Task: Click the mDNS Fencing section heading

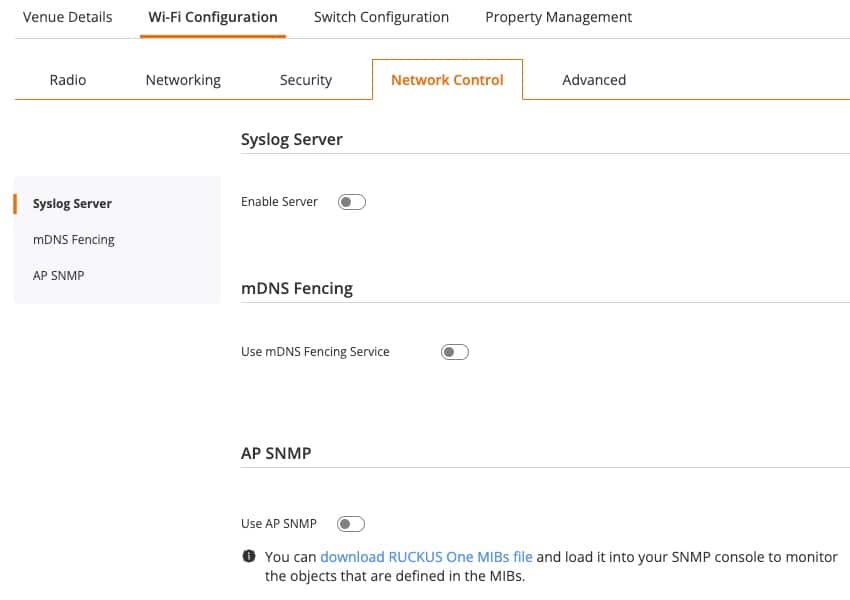Action: [x=297, y=288]
